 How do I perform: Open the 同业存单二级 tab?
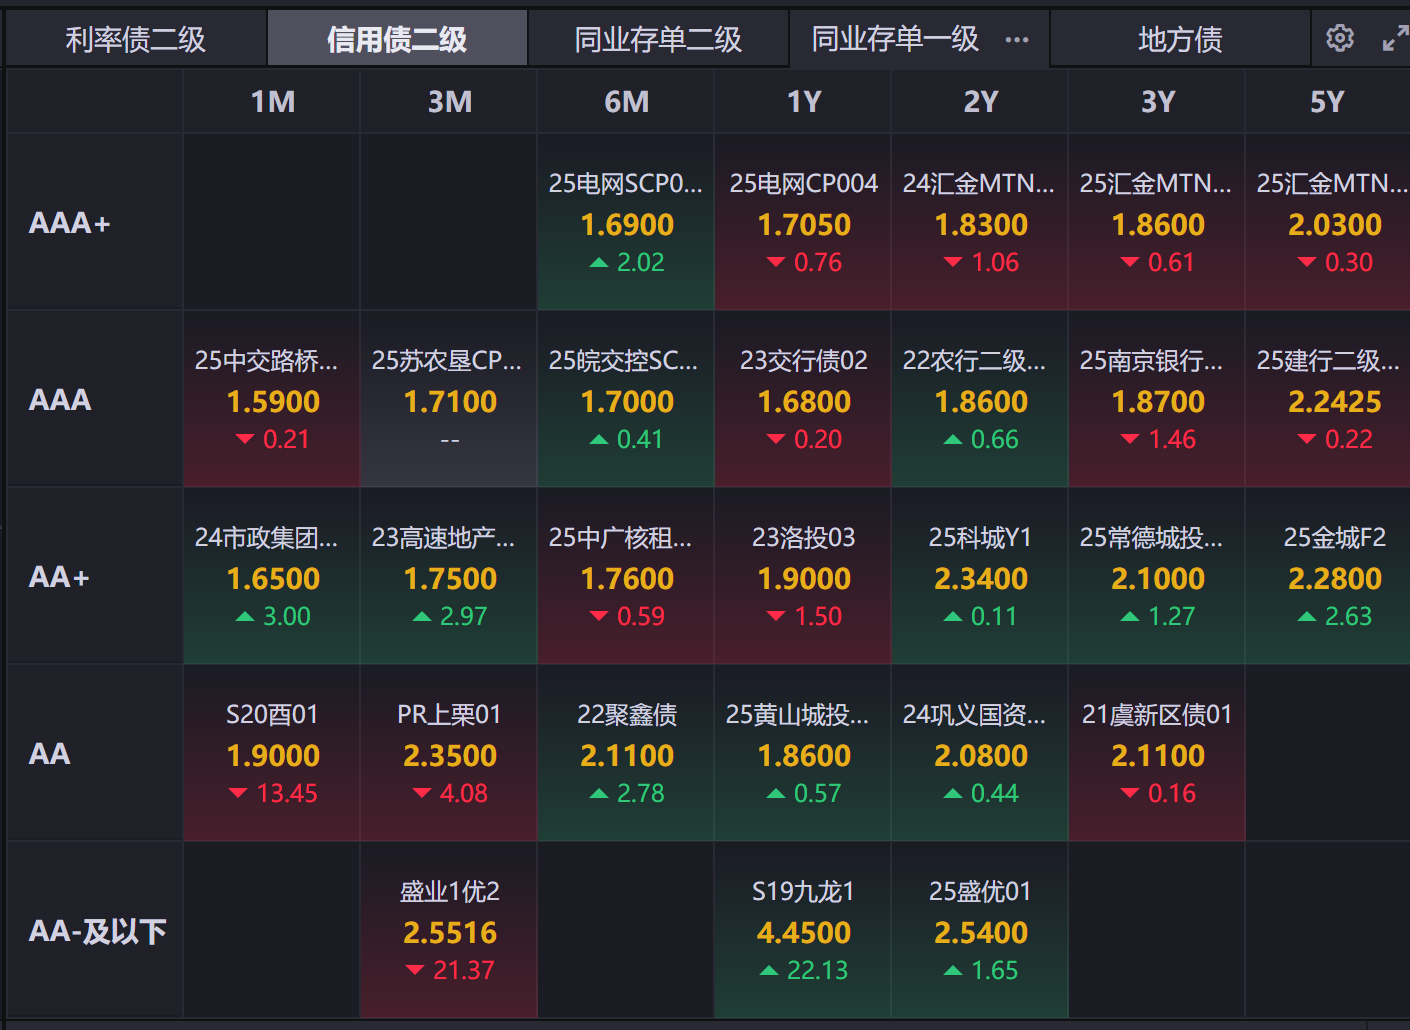point(658,39)
